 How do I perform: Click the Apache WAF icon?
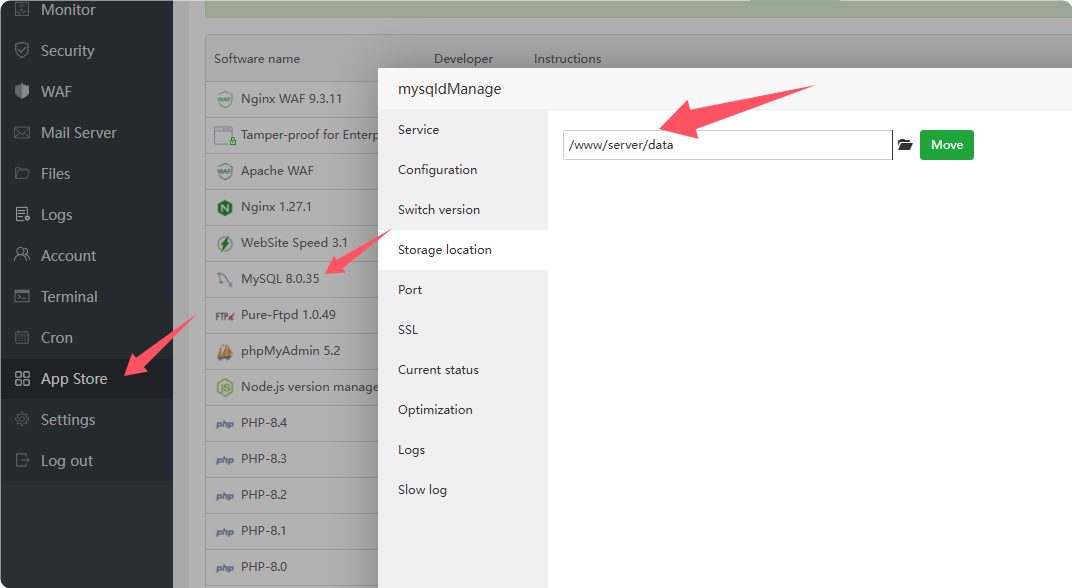[x=225, y=171]
